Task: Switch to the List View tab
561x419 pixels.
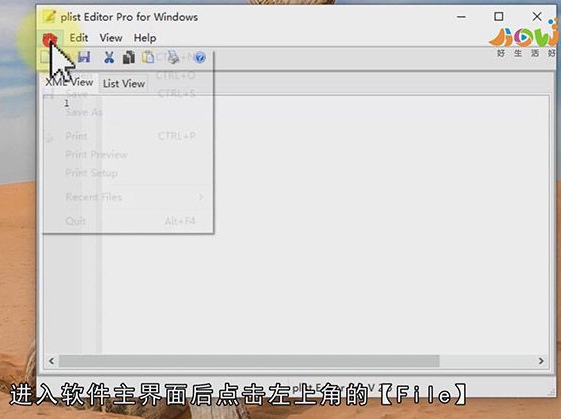Action: 124,84
